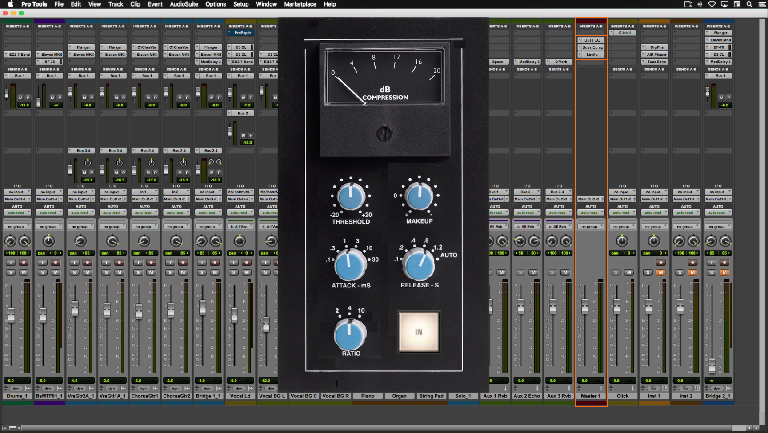Turn the Threshold knob on the compressor

350,195
